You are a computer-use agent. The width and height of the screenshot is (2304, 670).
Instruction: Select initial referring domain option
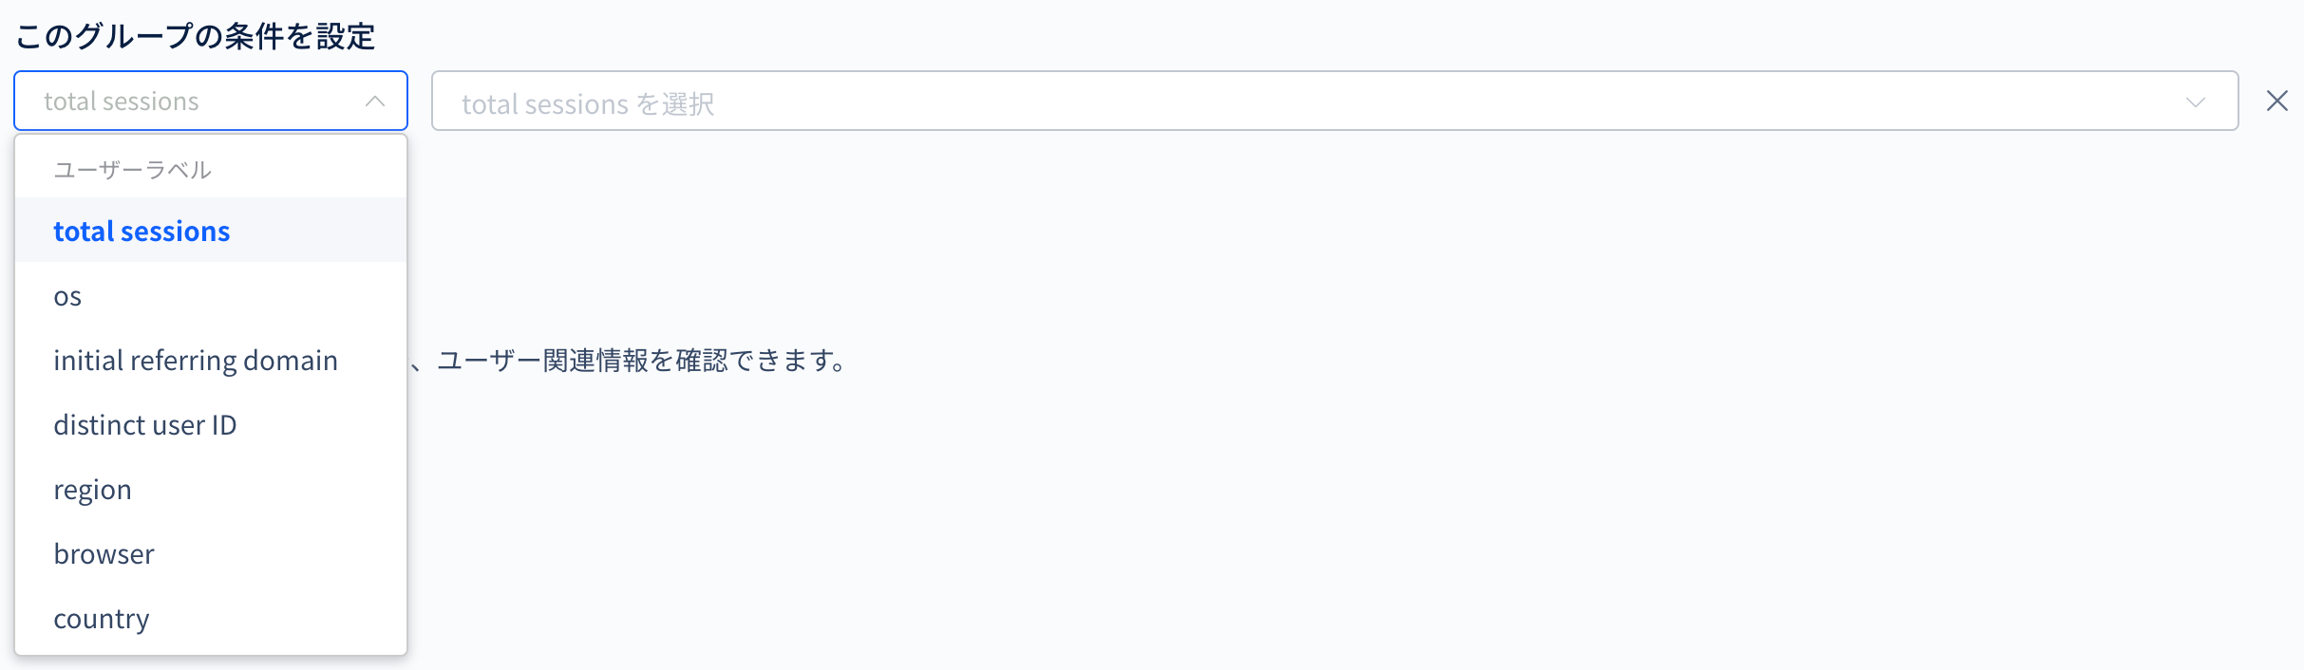195,360
